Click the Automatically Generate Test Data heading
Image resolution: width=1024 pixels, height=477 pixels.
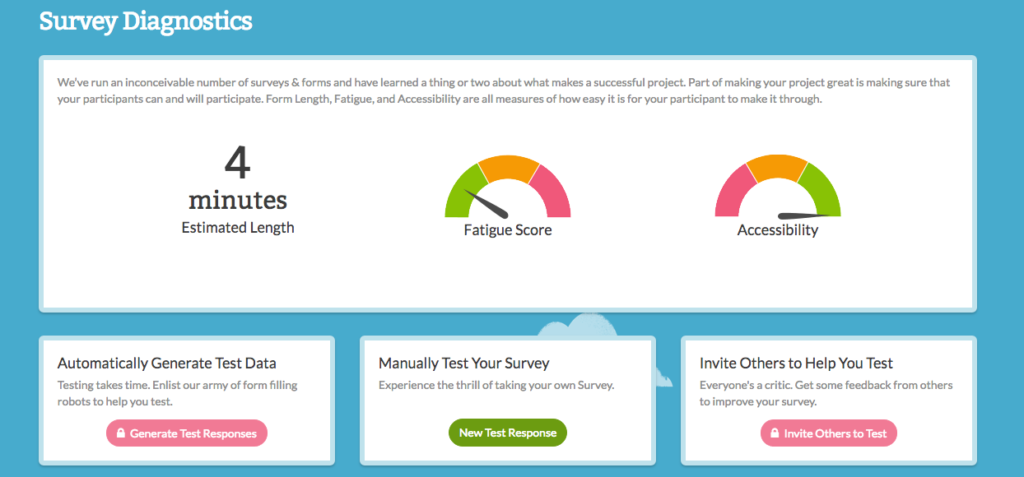pyautogui.click(x=167, y=363)
